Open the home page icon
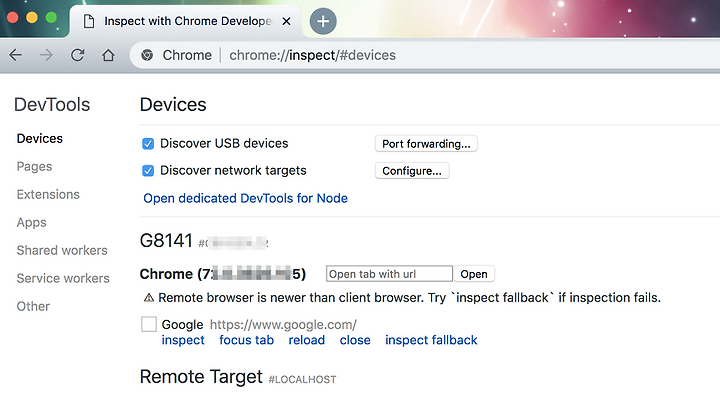The image size is (720, 411). pos(108,55)
